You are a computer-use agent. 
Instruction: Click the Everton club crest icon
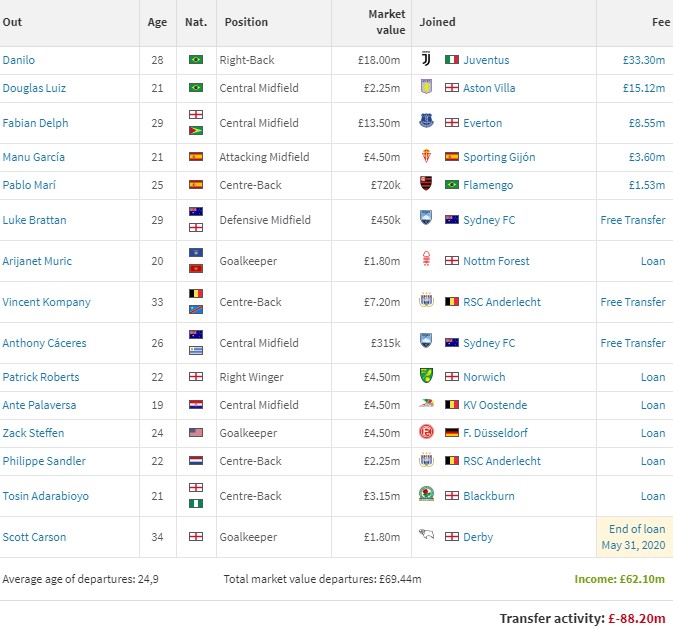[x=428, y=123]
